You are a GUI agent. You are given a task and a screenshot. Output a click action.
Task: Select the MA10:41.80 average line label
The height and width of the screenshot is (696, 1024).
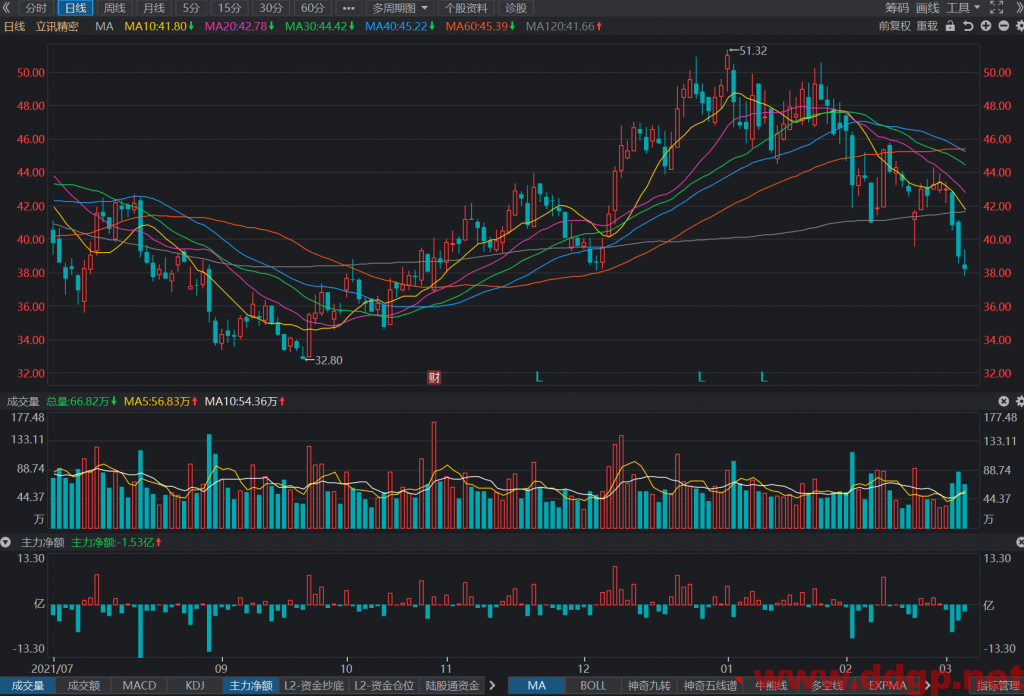(159, 26)
